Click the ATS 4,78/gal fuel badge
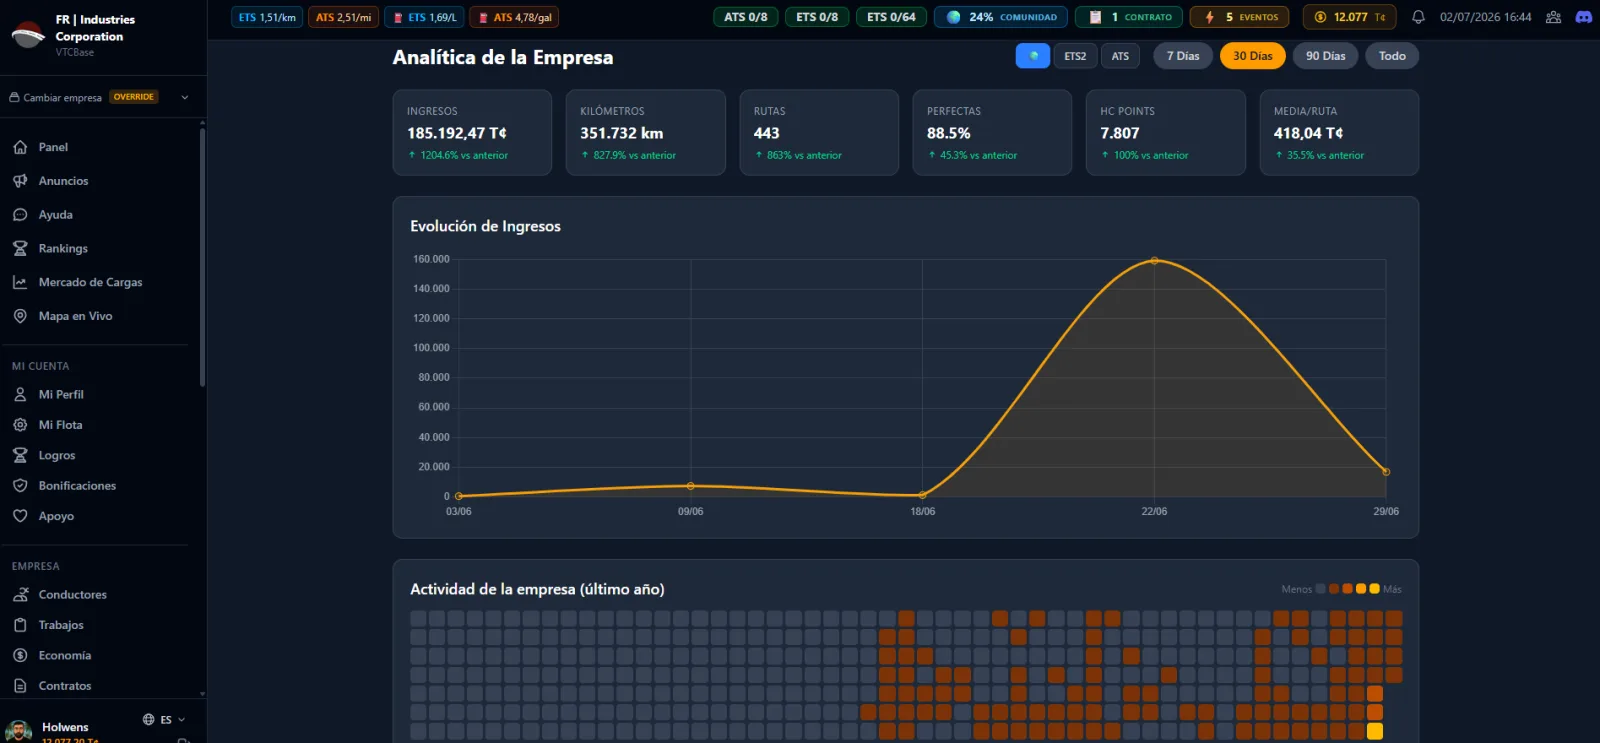The image size is (1600, 743). pos(514,17)
